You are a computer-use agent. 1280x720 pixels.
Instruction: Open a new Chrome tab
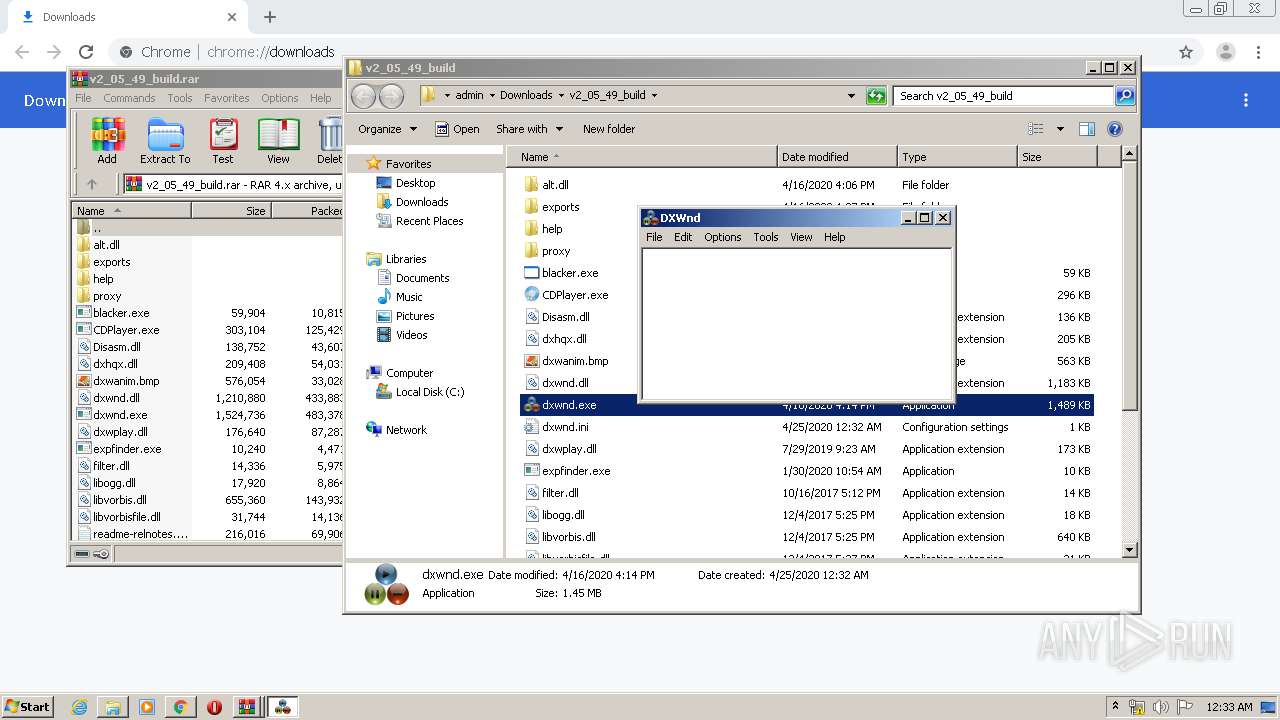tap(270, 17)
